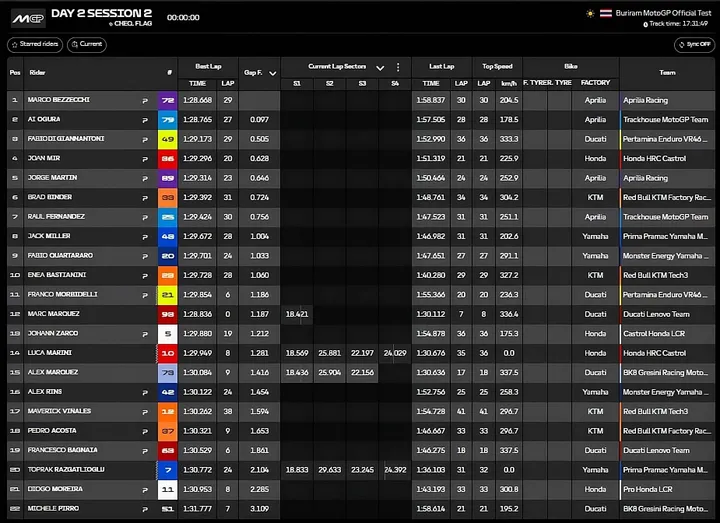Screen dimensions: 720x523
Task: Select rider Marc Marquez
Action: [x=53, y=314]
